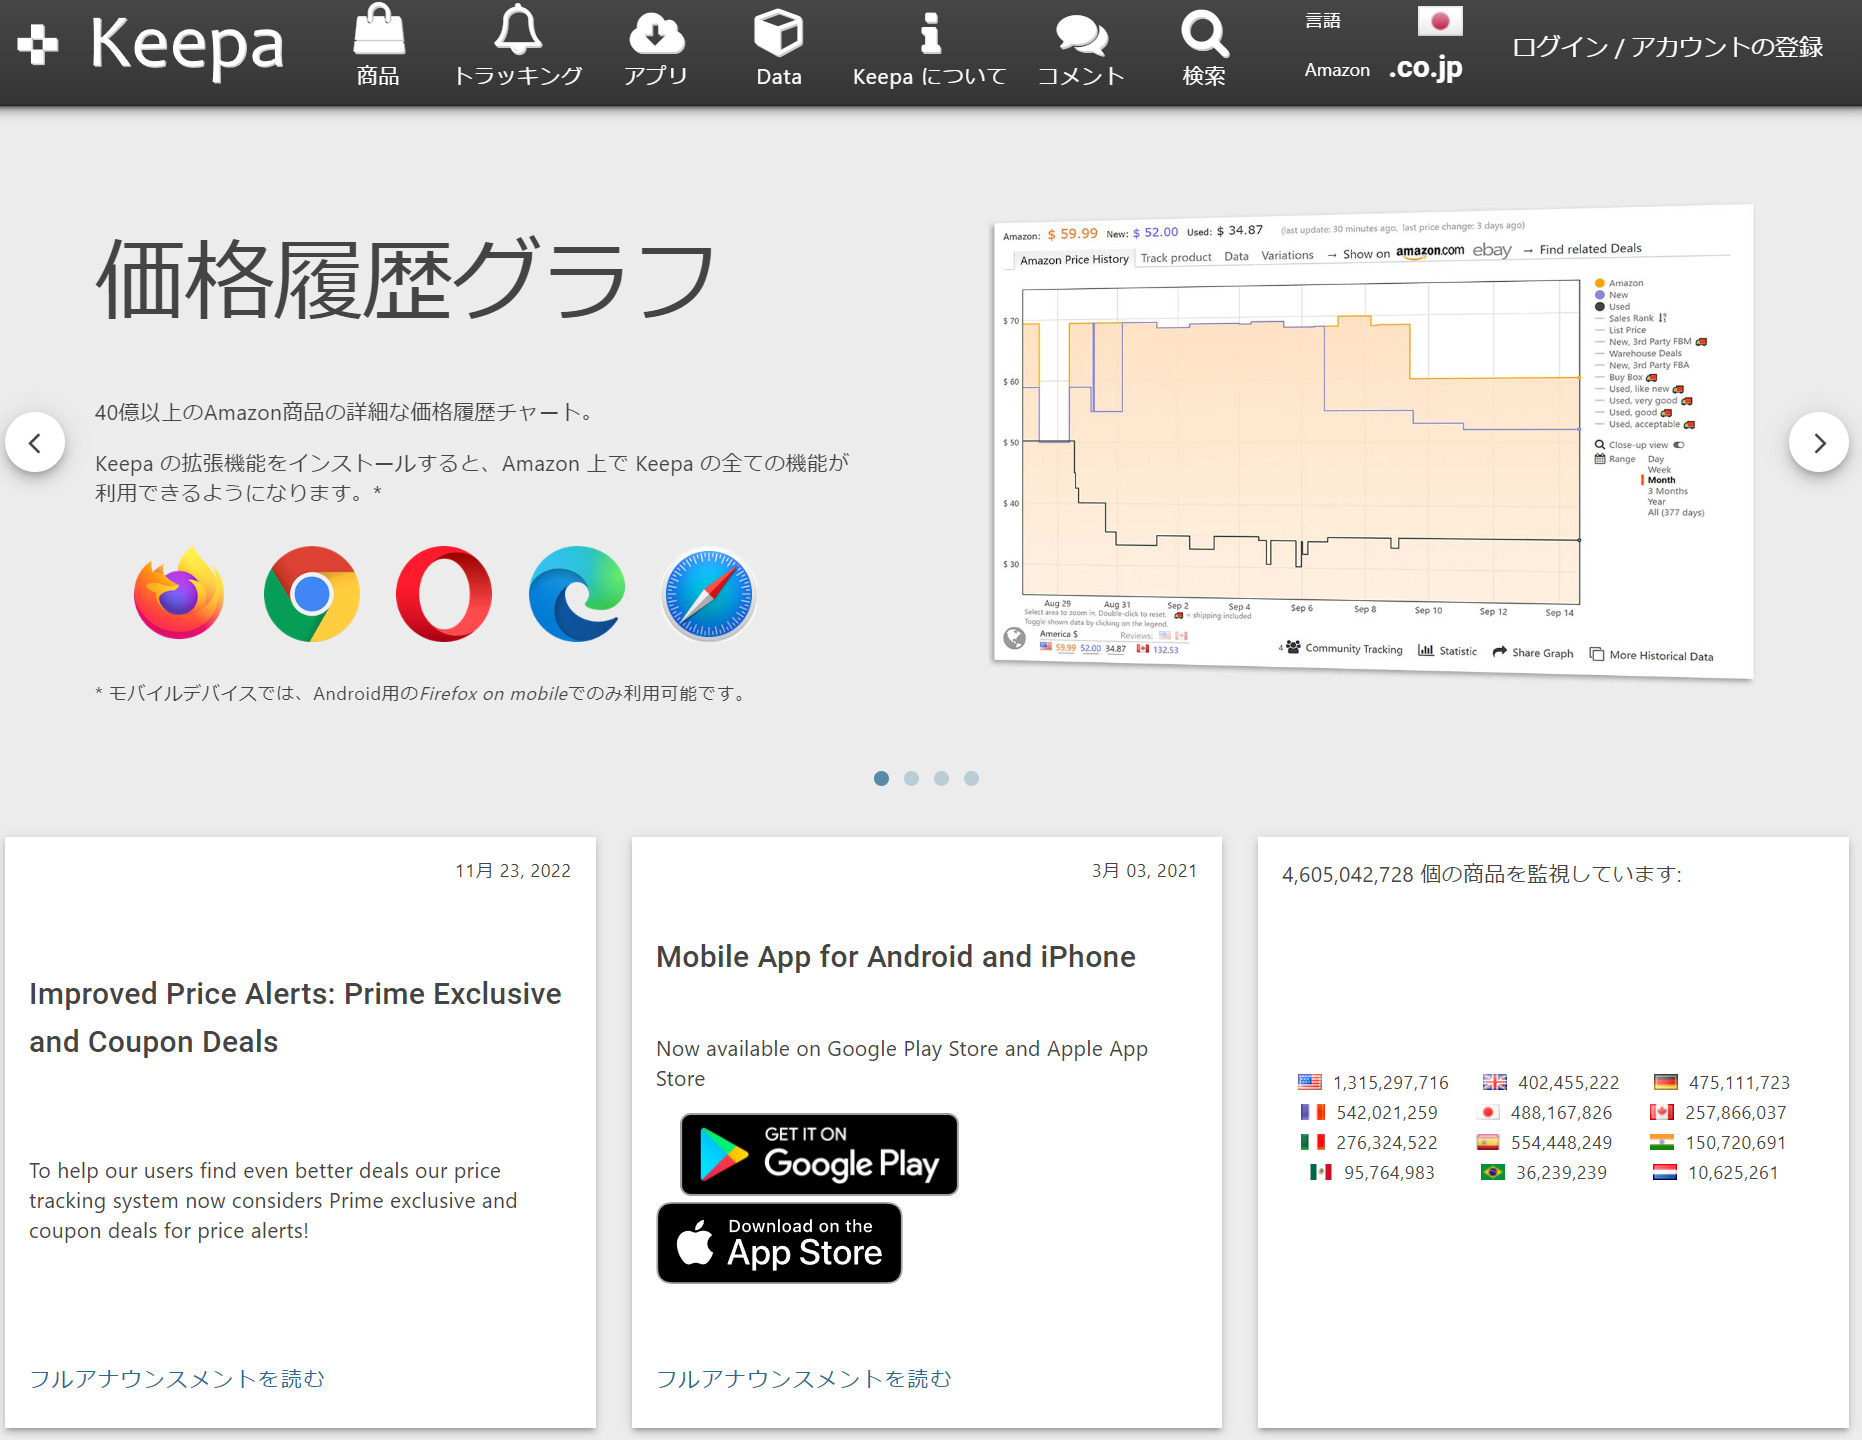Screen dimensions: 1862x1440
Task: Click the Firefox browser extension icon
Action: pyautogui.click(x=179, y=594)
